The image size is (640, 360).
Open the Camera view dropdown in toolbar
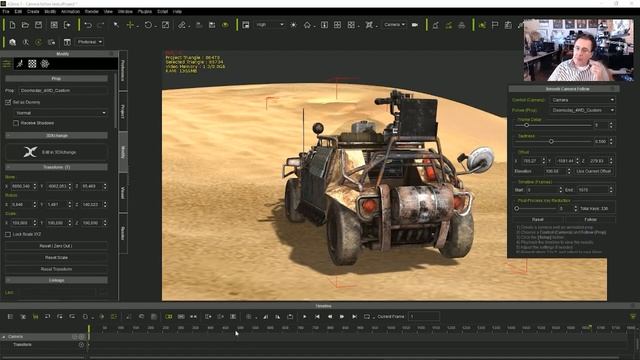tap(394, 25)
